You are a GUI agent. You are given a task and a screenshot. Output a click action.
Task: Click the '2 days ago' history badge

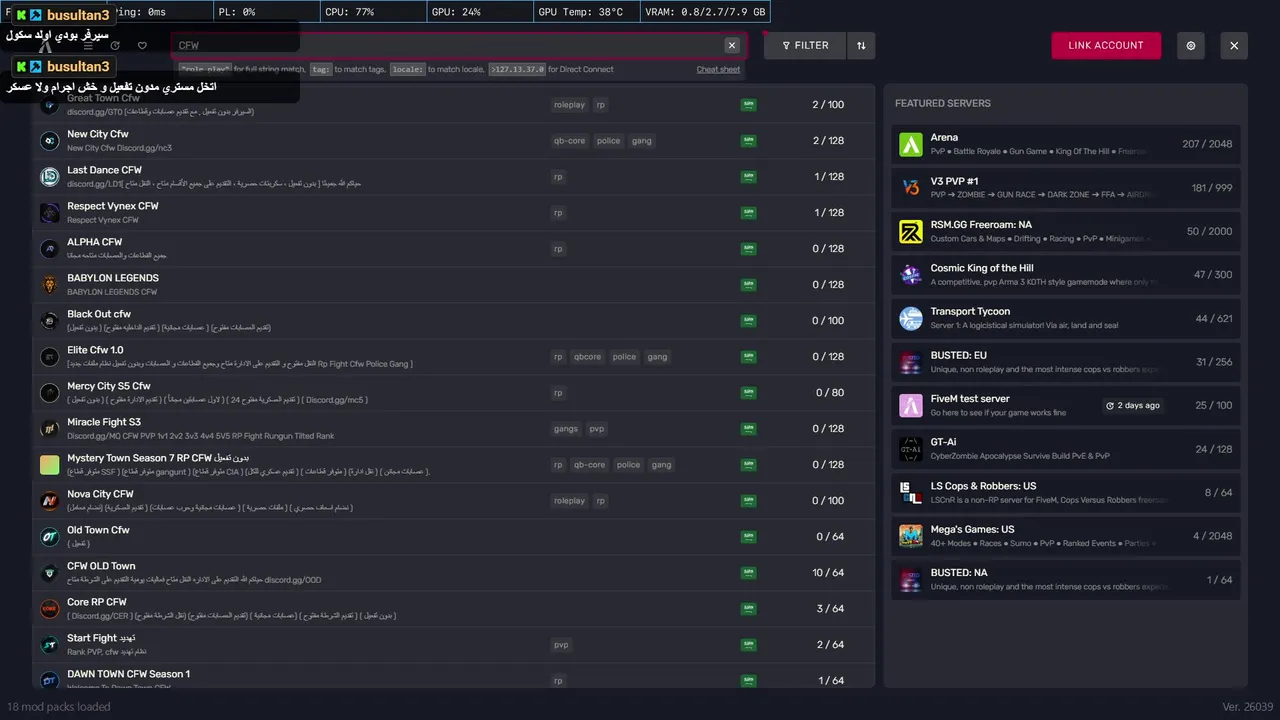(1134, 405)
